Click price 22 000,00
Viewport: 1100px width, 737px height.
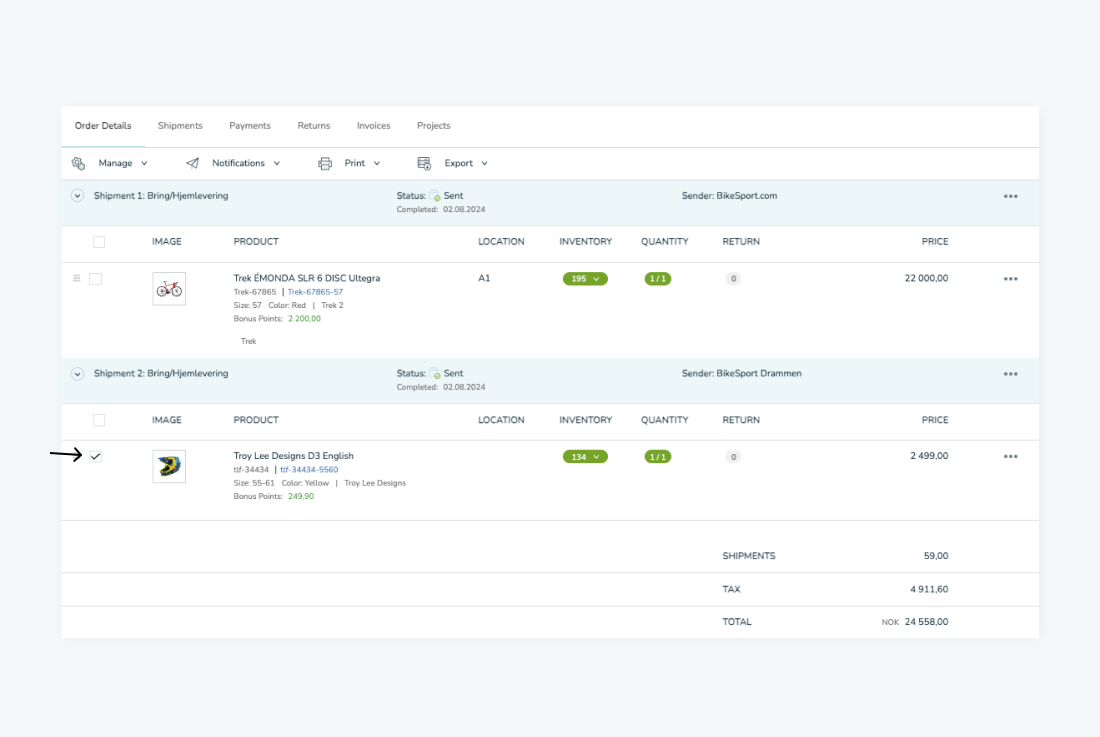(926, 278)
